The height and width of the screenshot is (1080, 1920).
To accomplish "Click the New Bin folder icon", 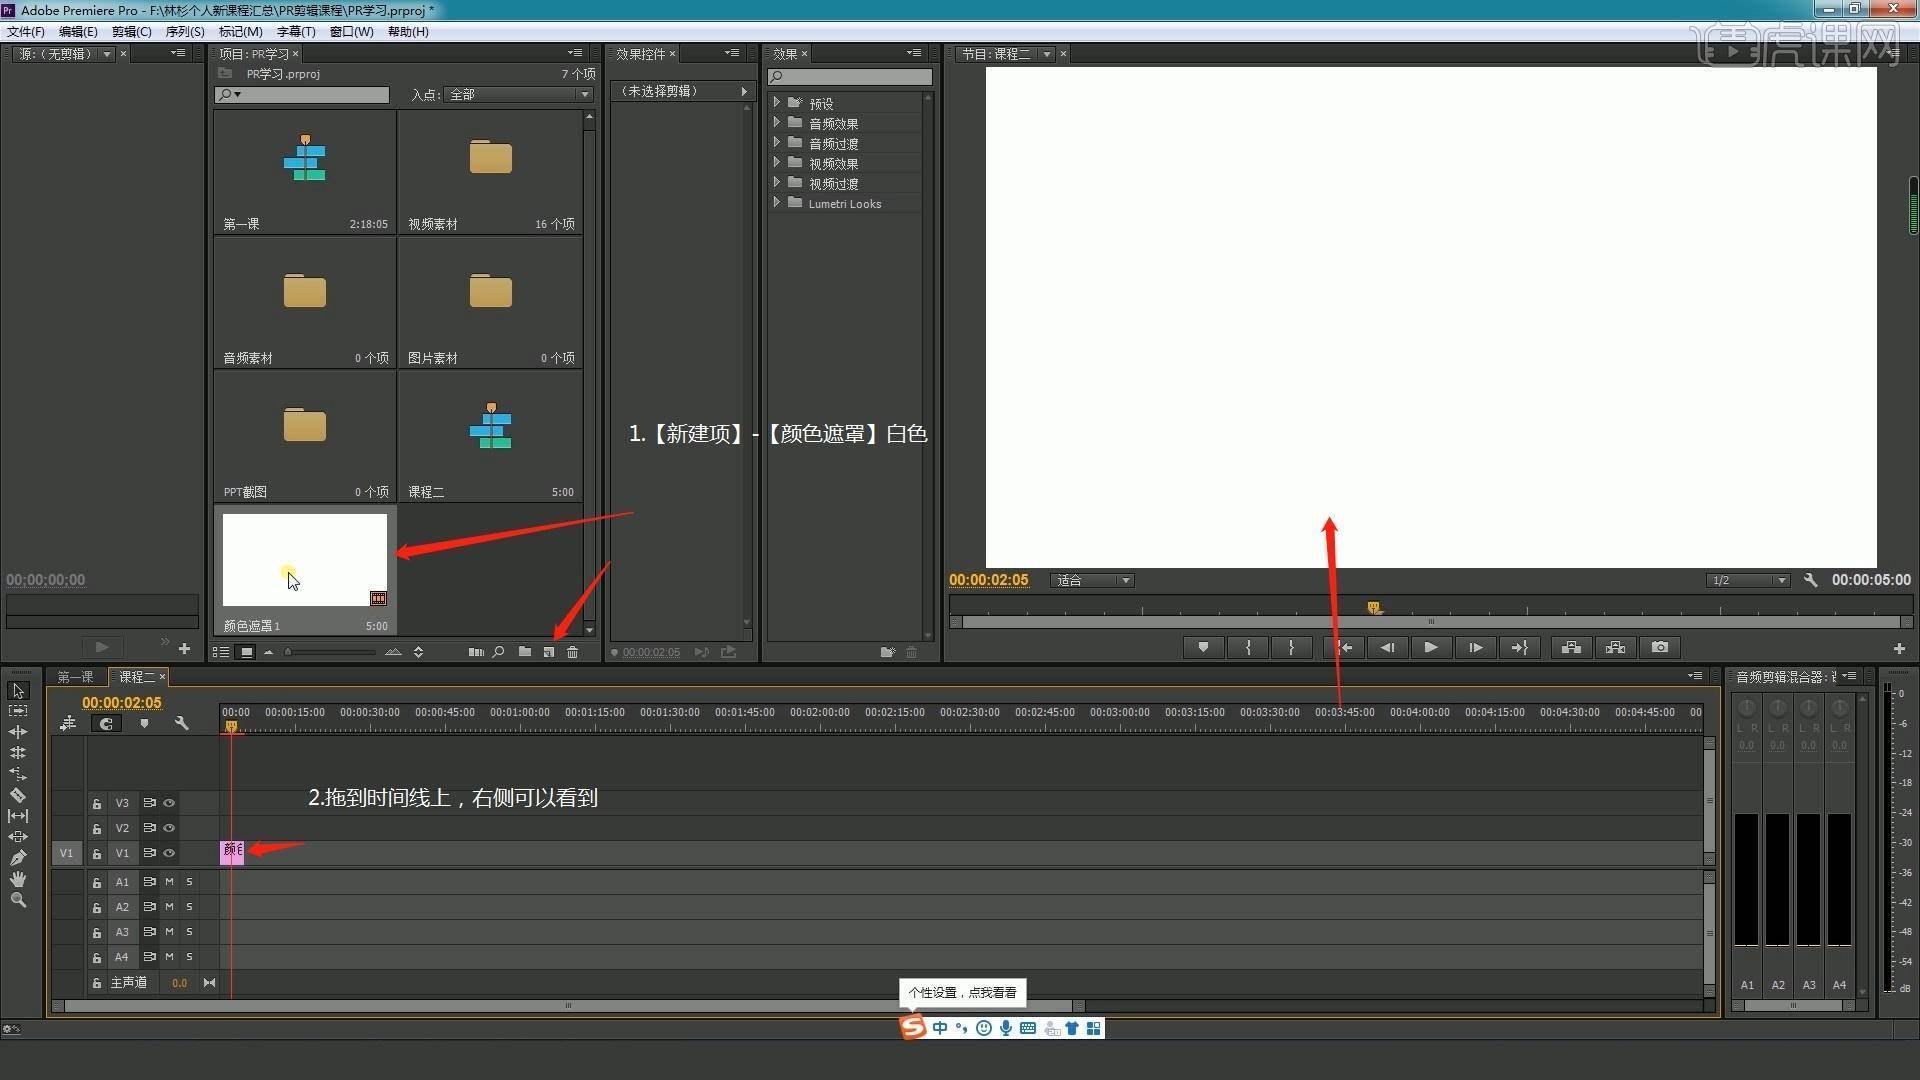I will click(x=525, y=652).
